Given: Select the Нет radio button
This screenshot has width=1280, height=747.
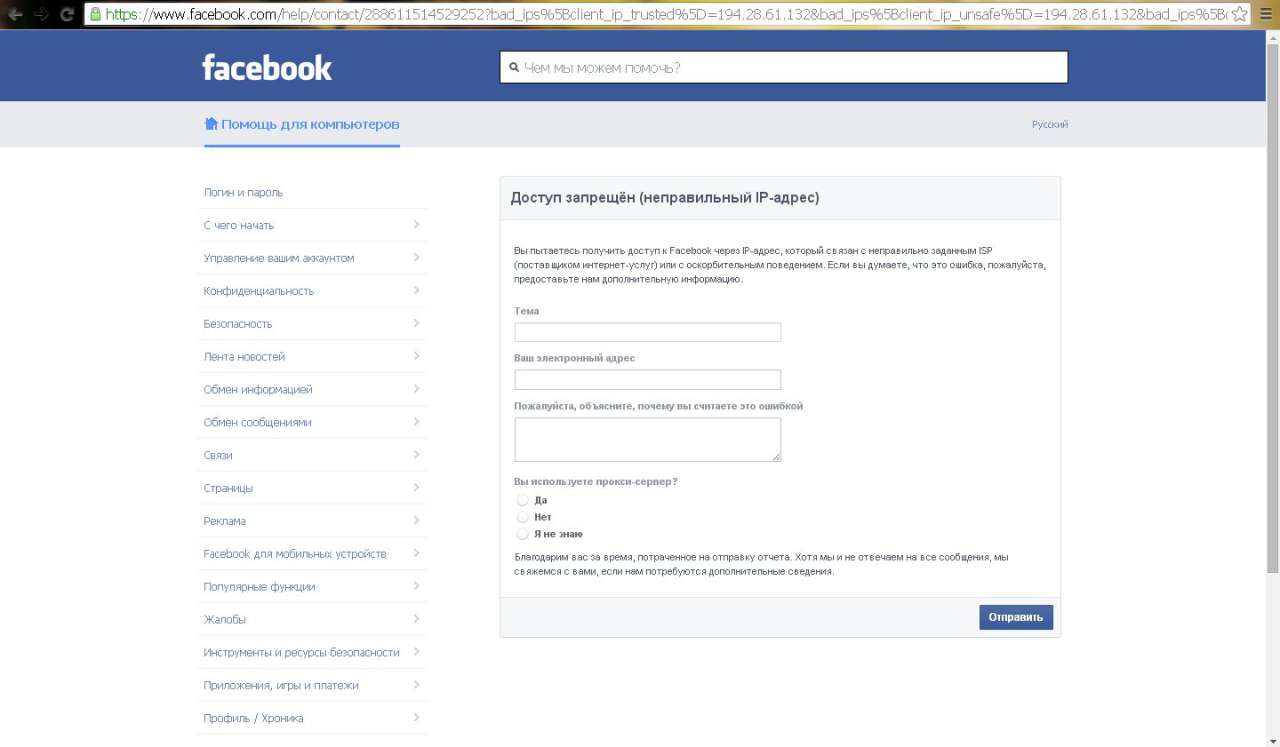Looking at the screenshot, I should pos(522,517).
